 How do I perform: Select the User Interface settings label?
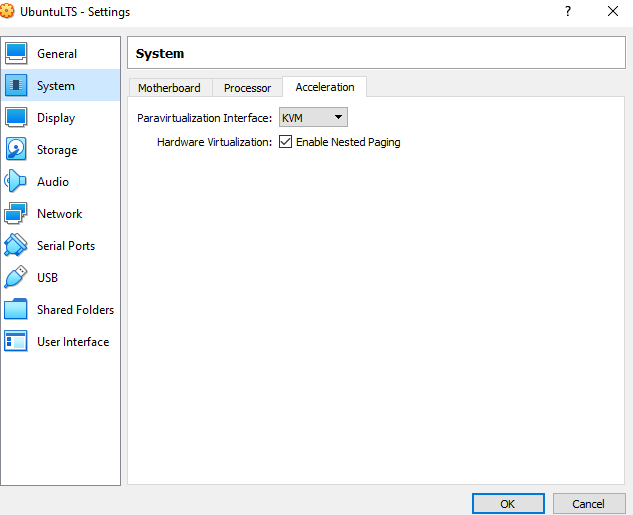(x=73, y=341)
